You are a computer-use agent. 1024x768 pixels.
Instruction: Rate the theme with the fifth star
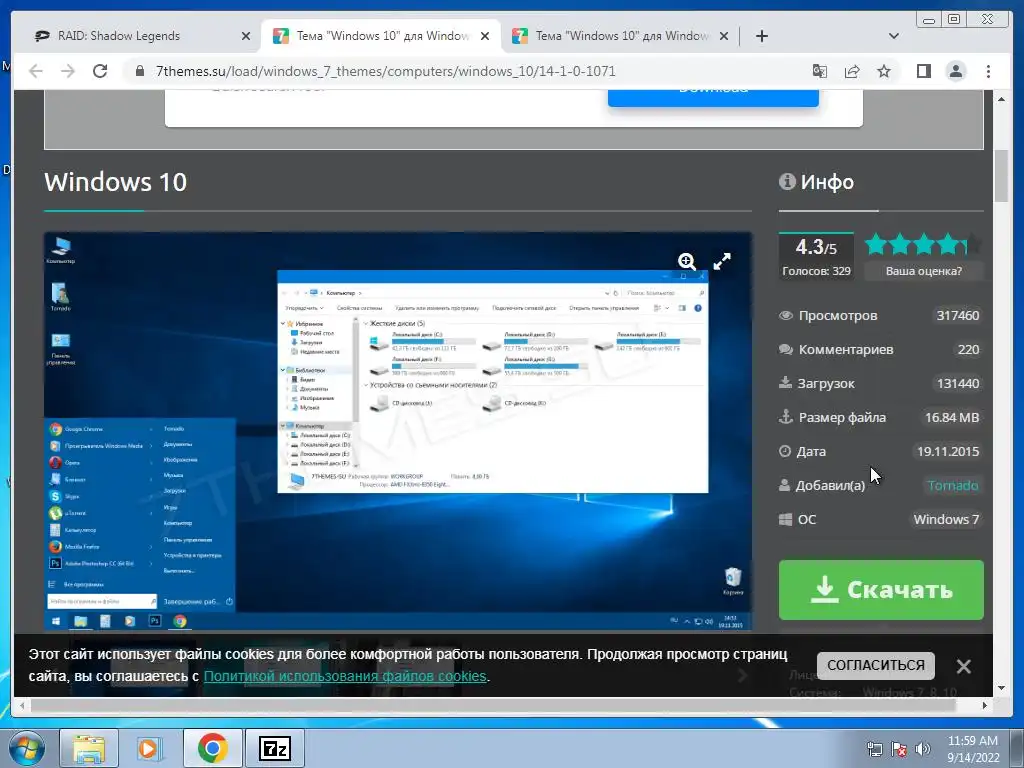[971, 245]
